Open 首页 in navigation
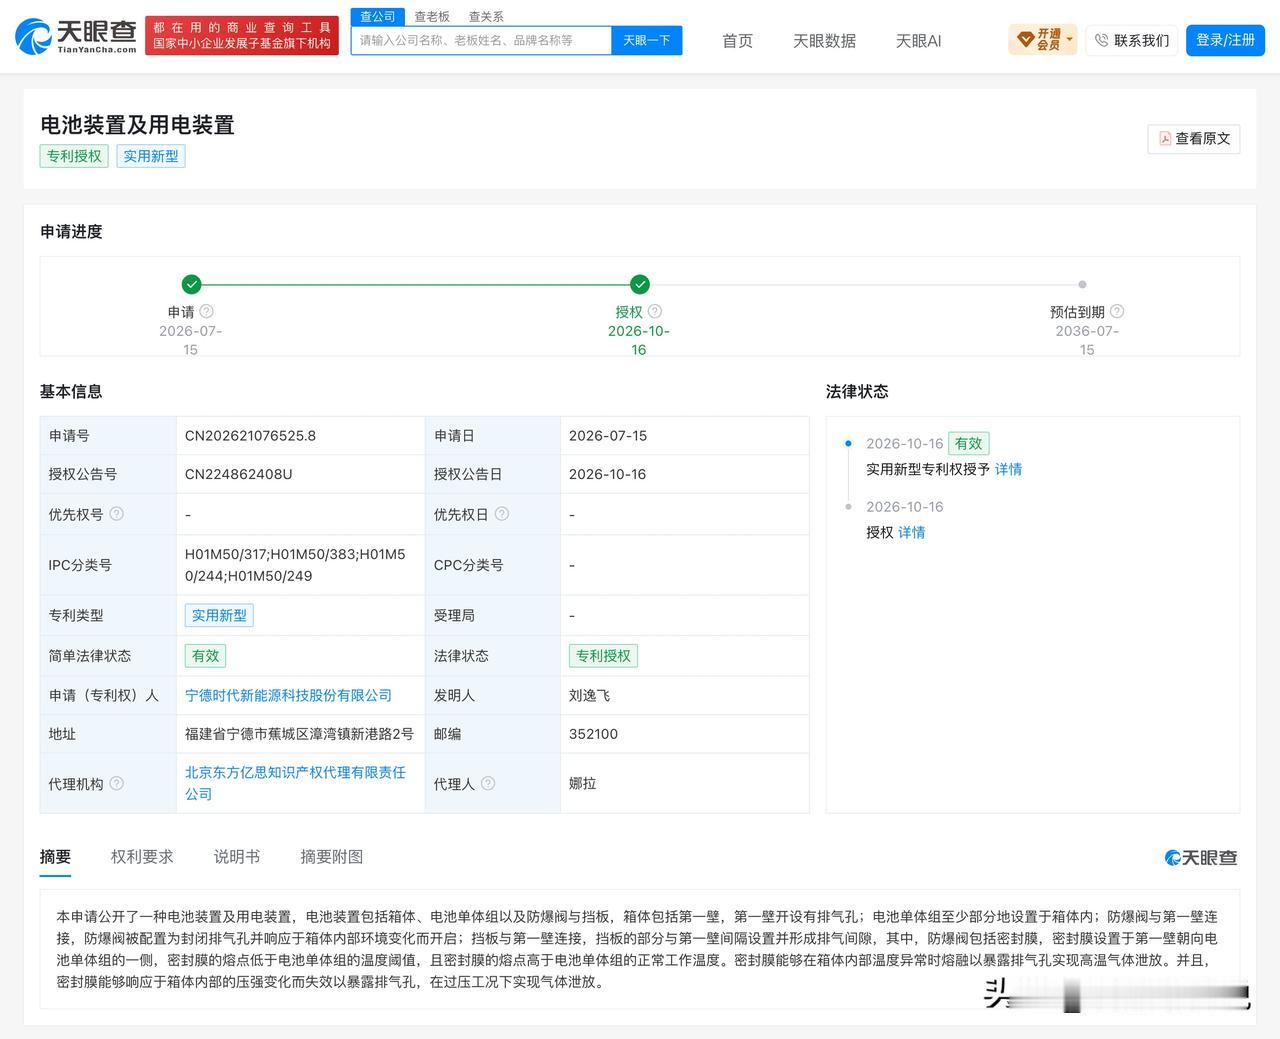Image resolution: width=1280 pixels, height=1039 pixels. coord(737,41)
